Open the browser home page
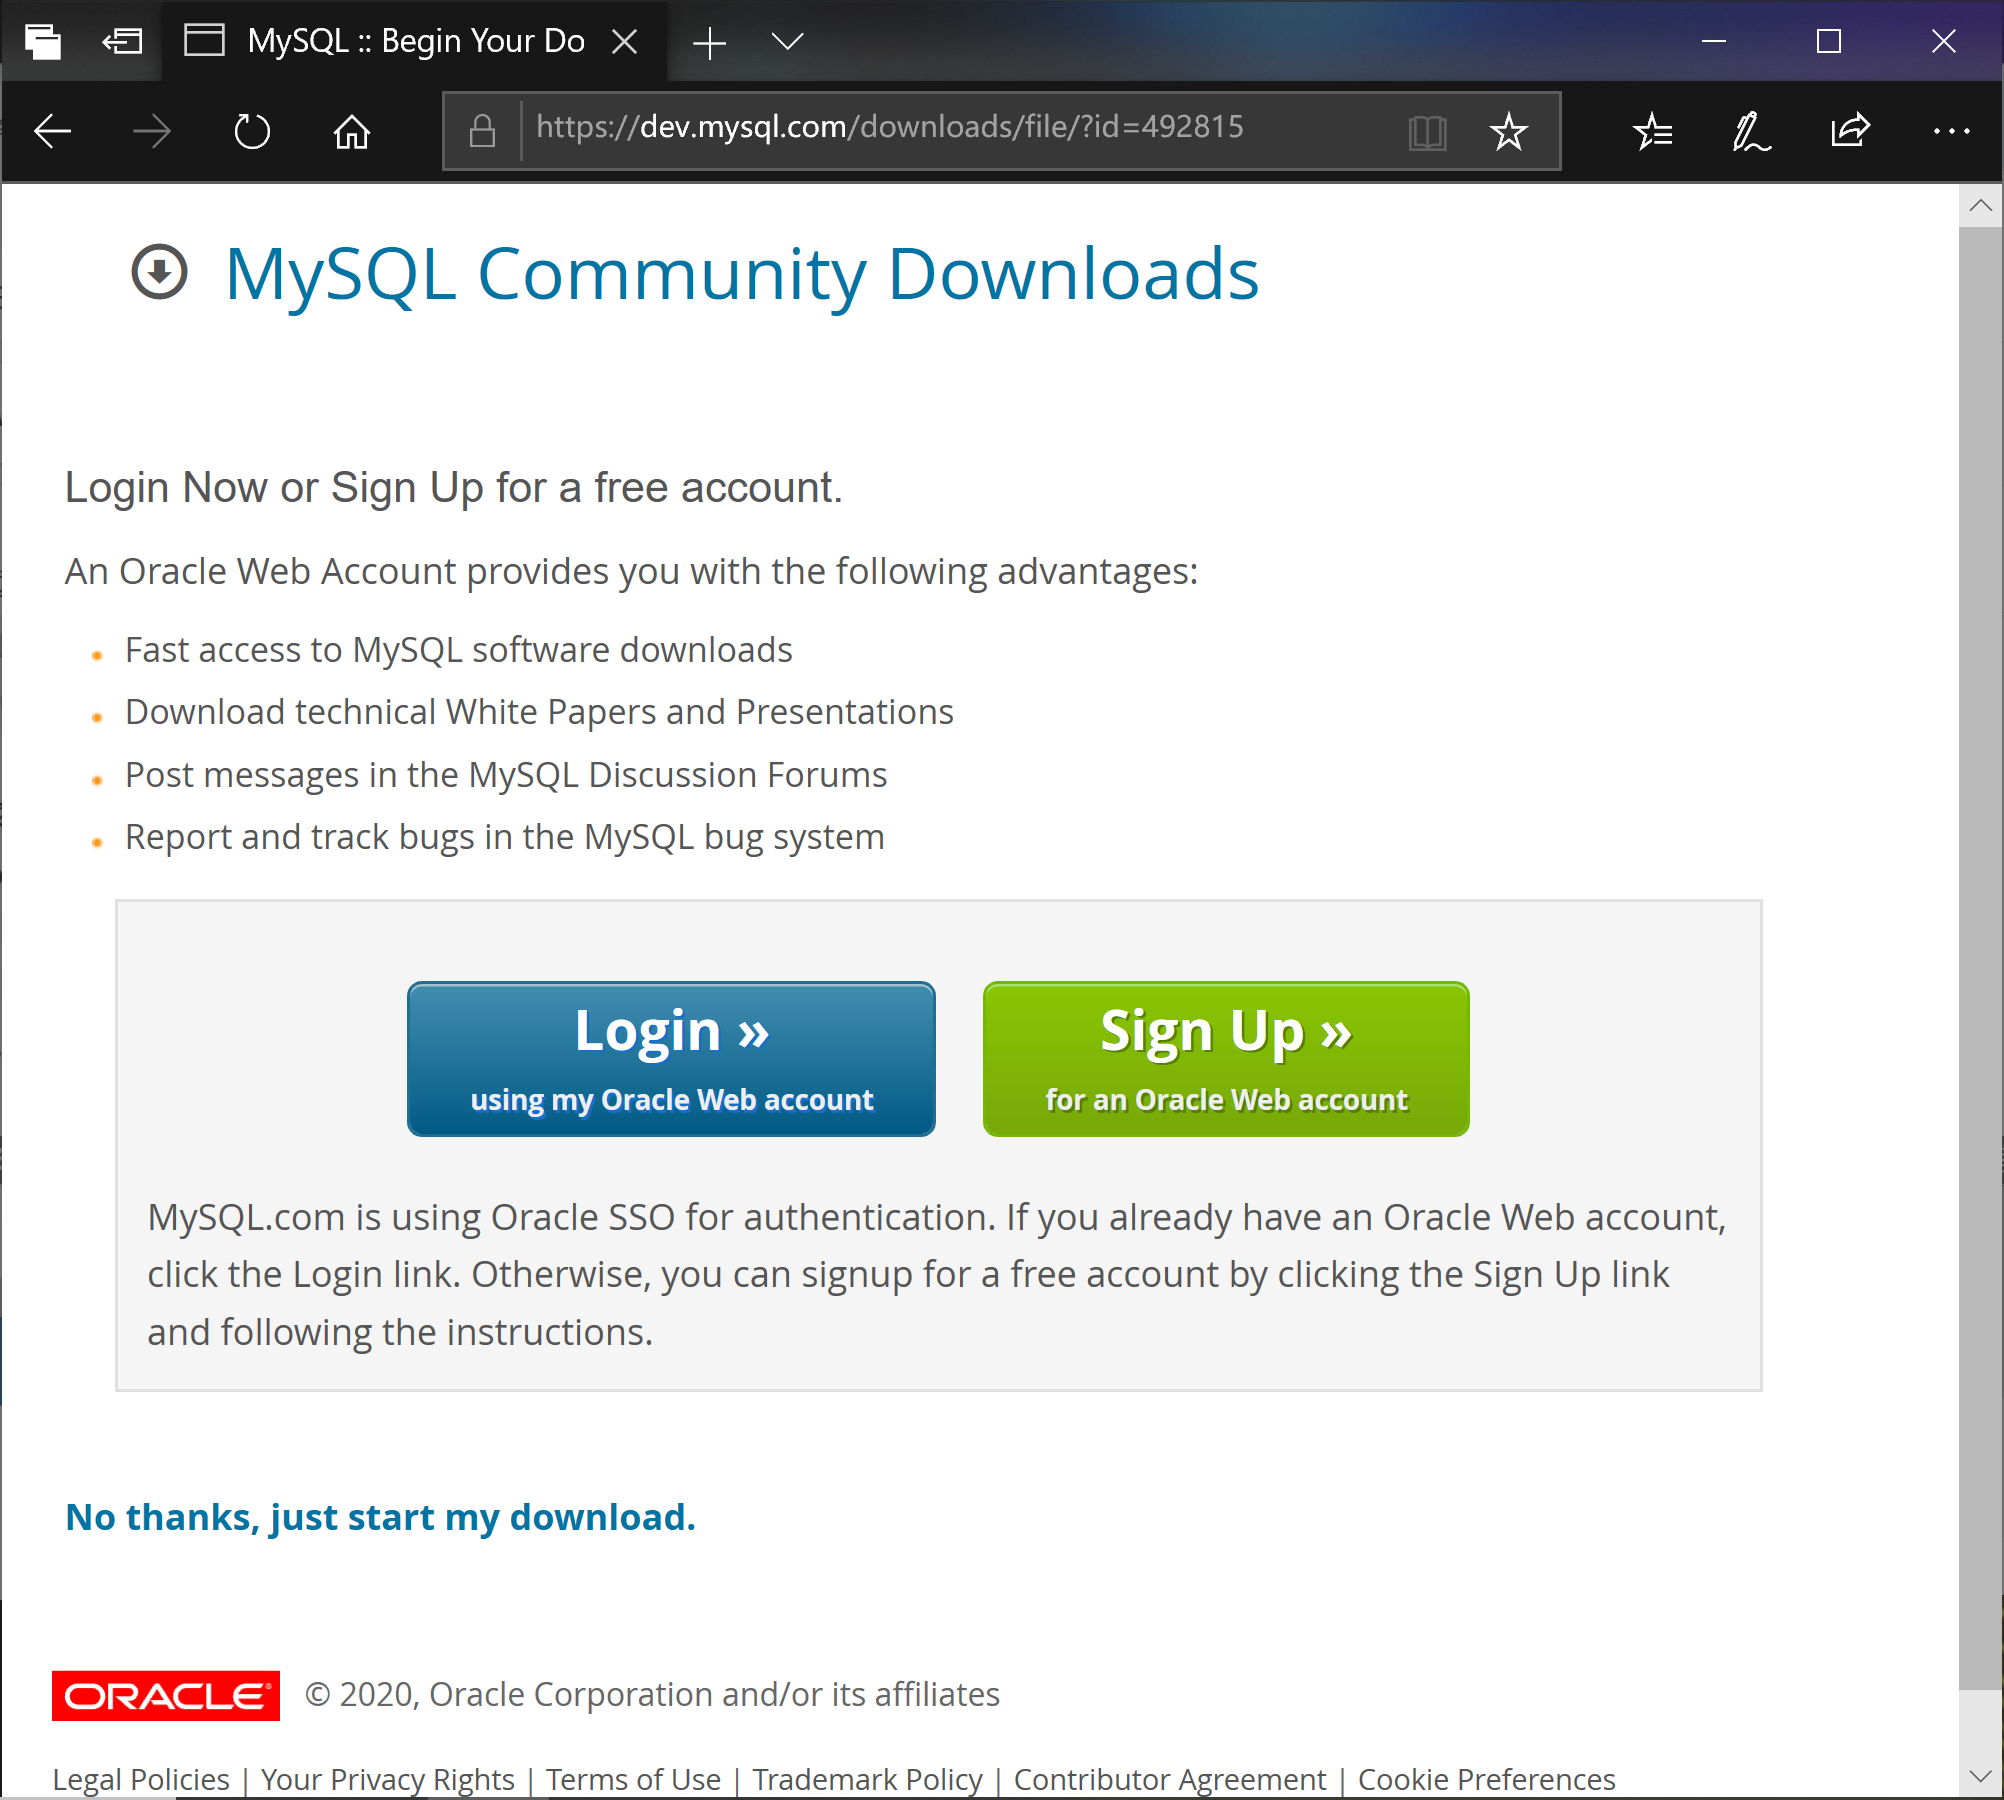This screenshot has height=1800, width=2004. [x=350, y=131]
